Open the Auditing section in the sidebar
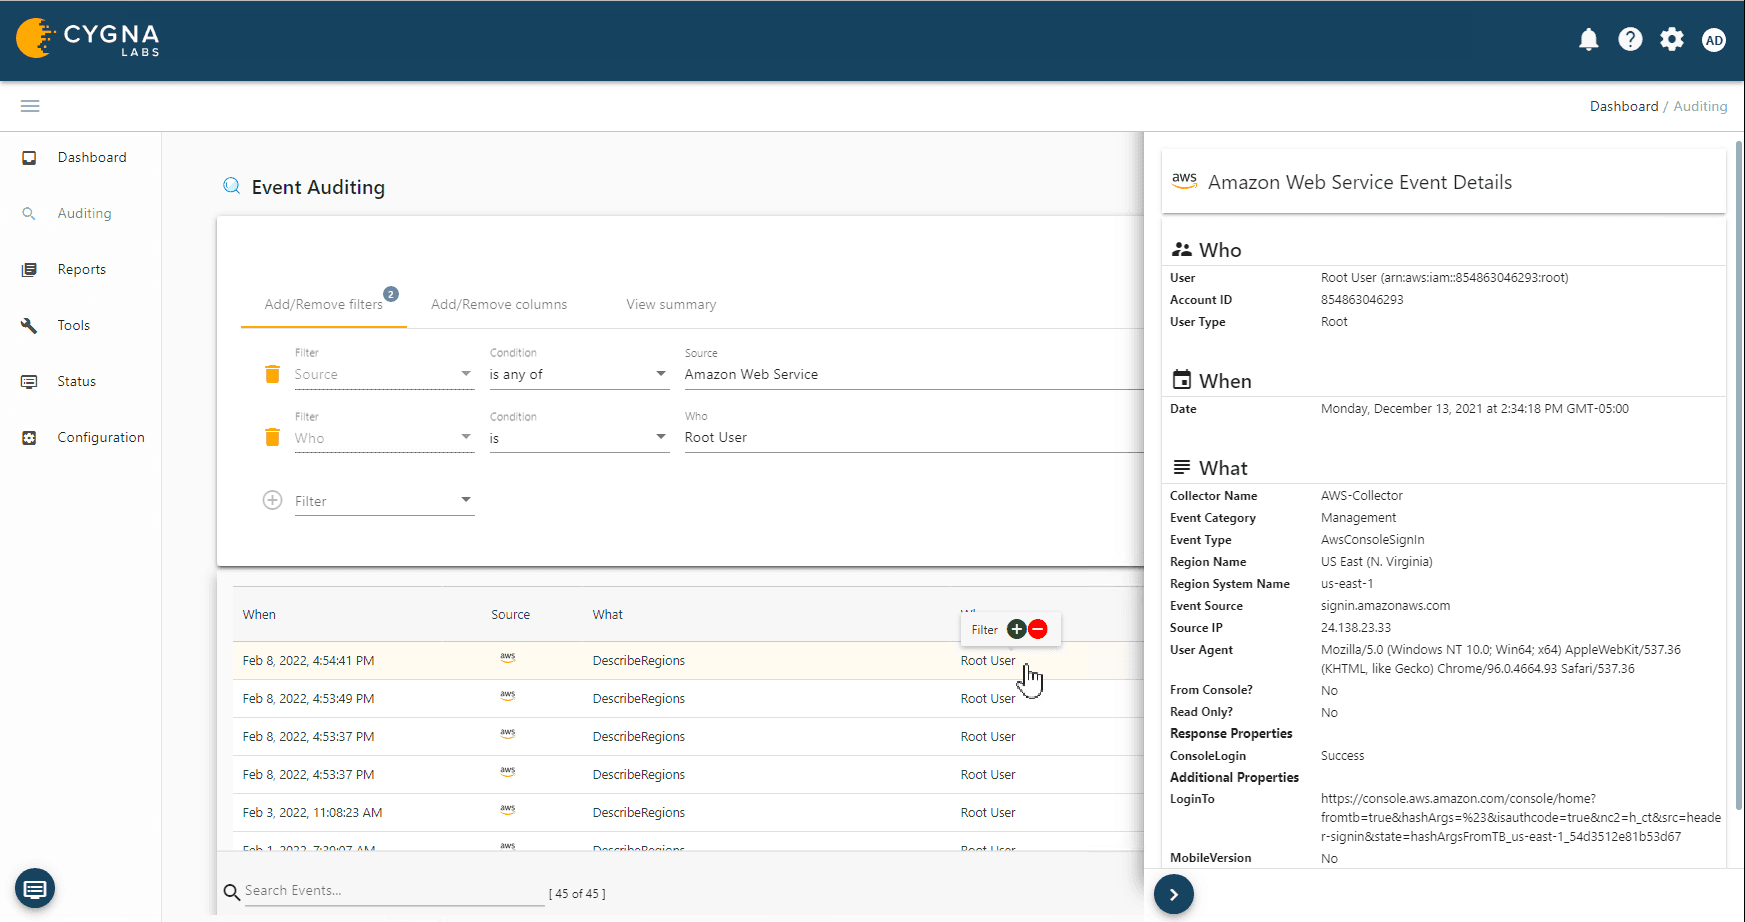This screenshot has width=1745, height=922. (84, 213)
